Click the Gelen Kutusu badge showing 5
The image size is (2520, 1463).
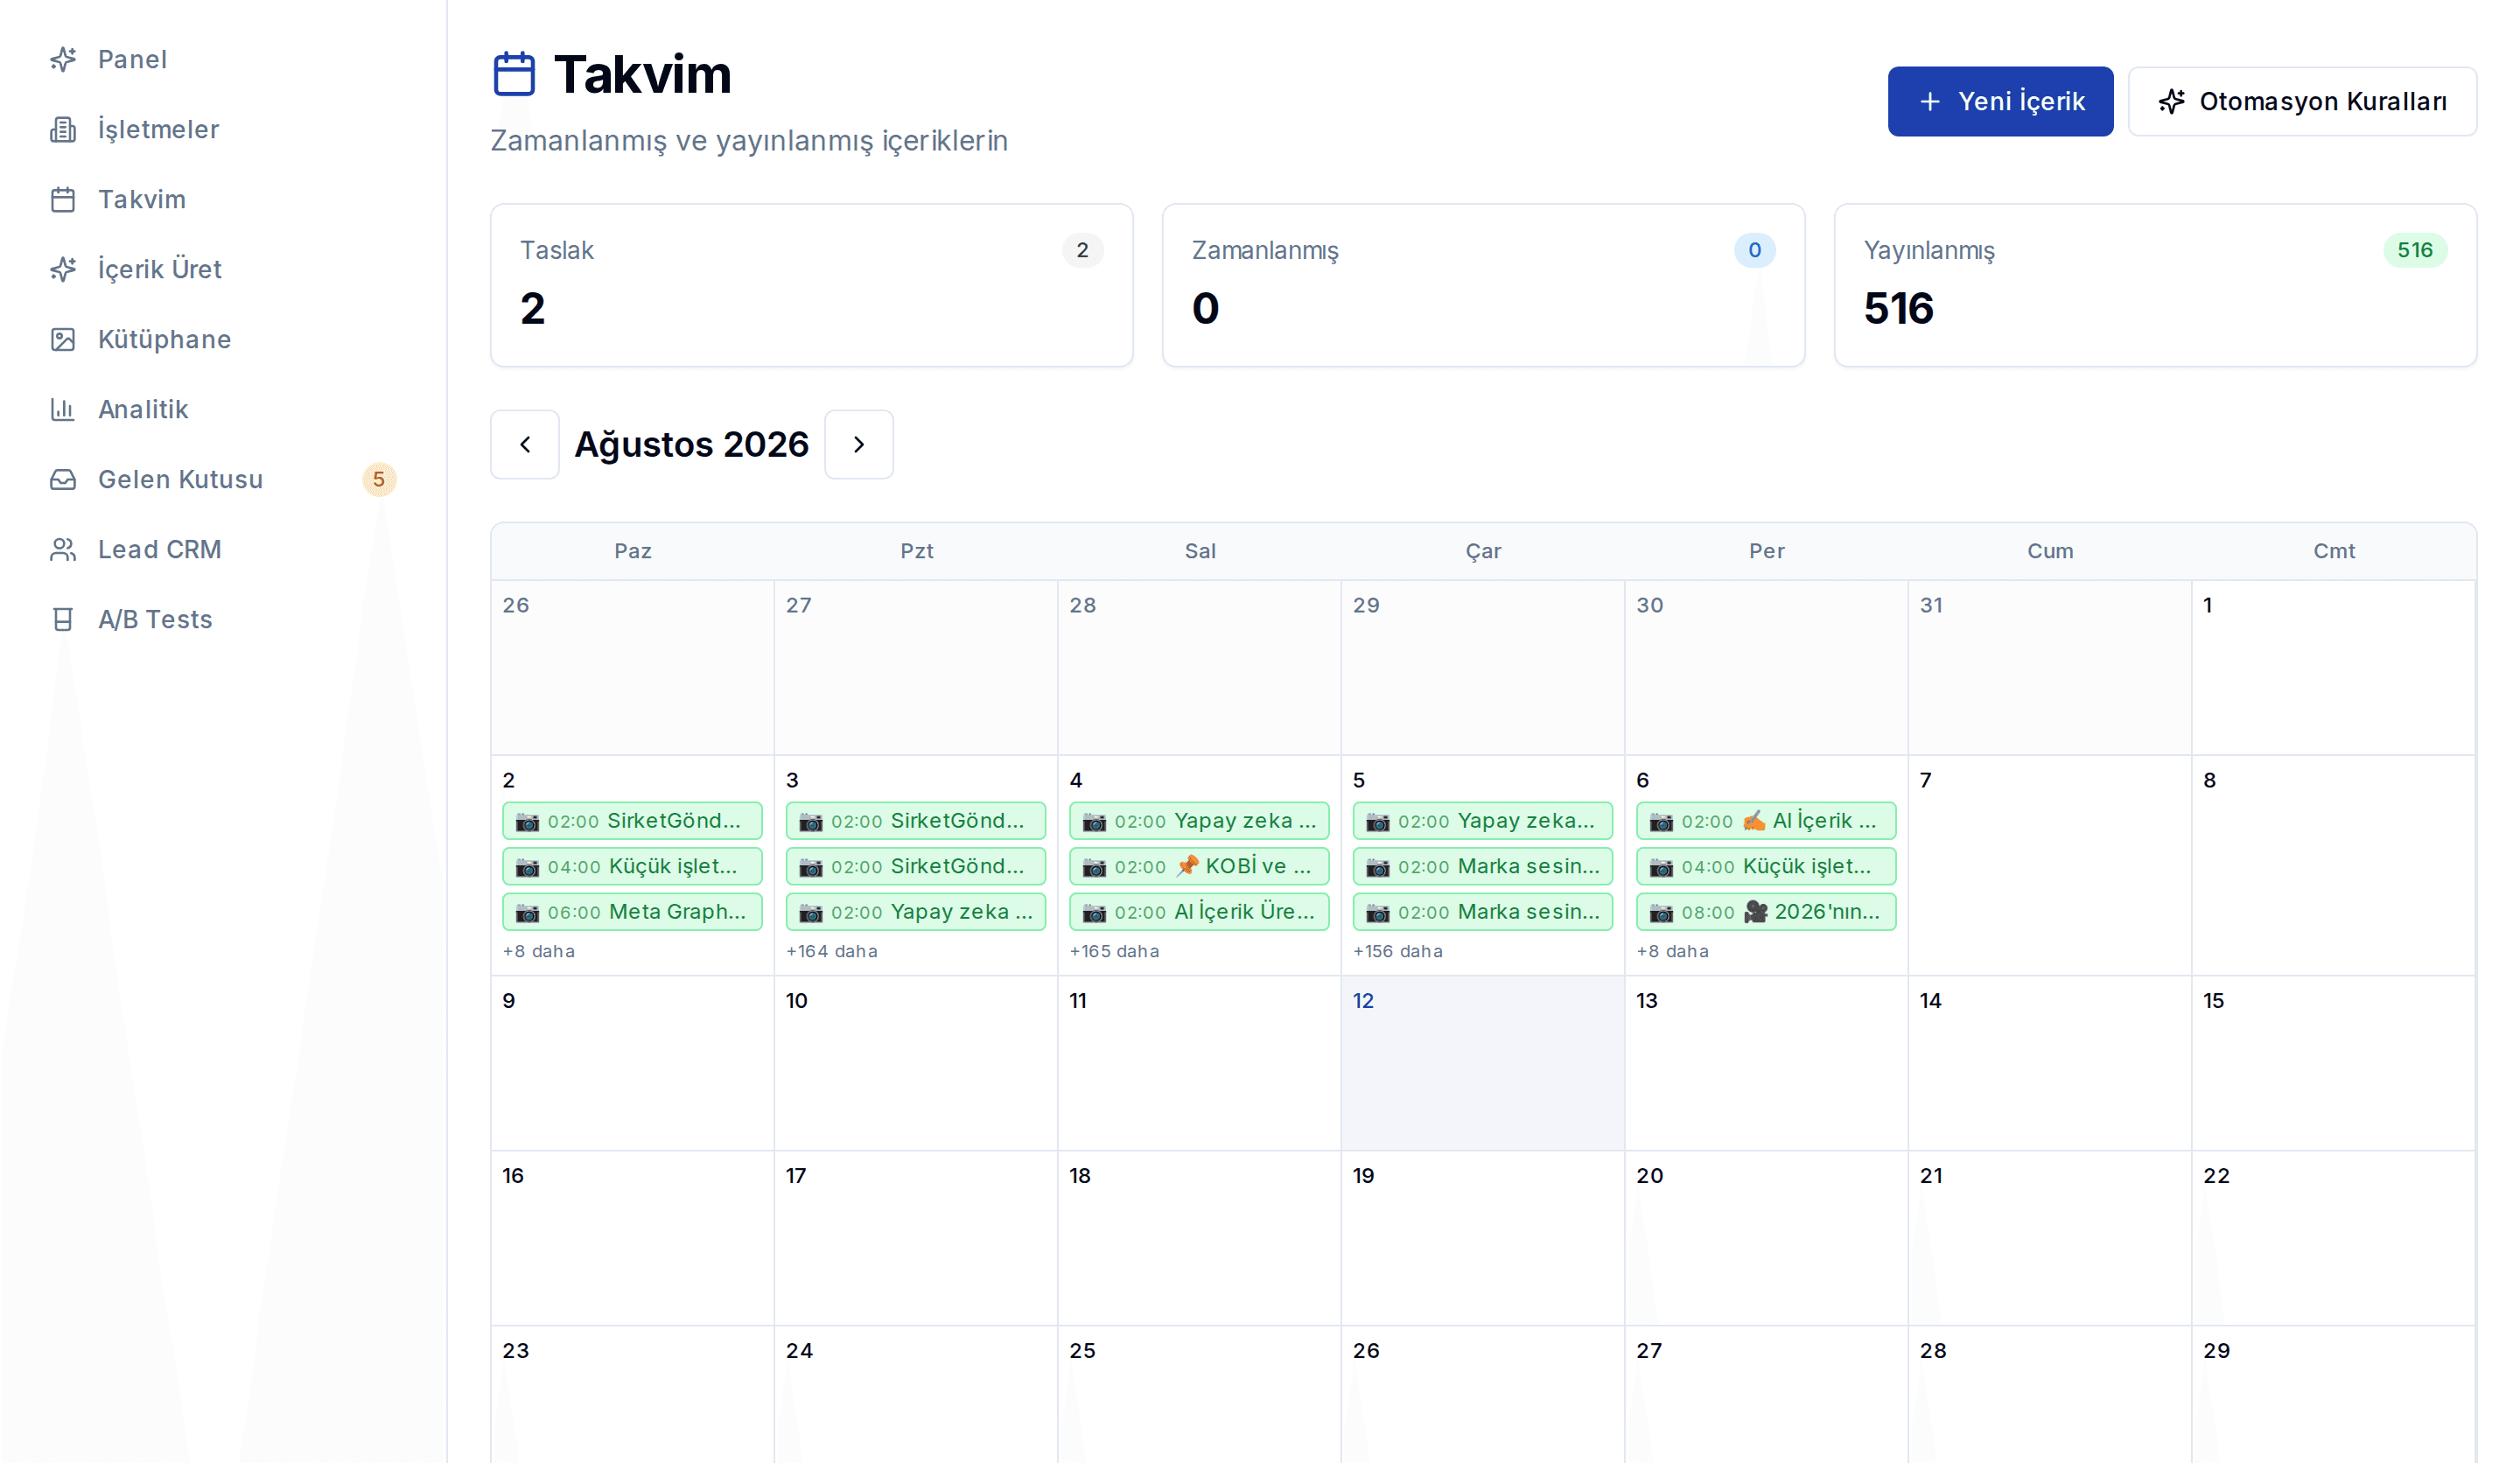coord(379,479)
